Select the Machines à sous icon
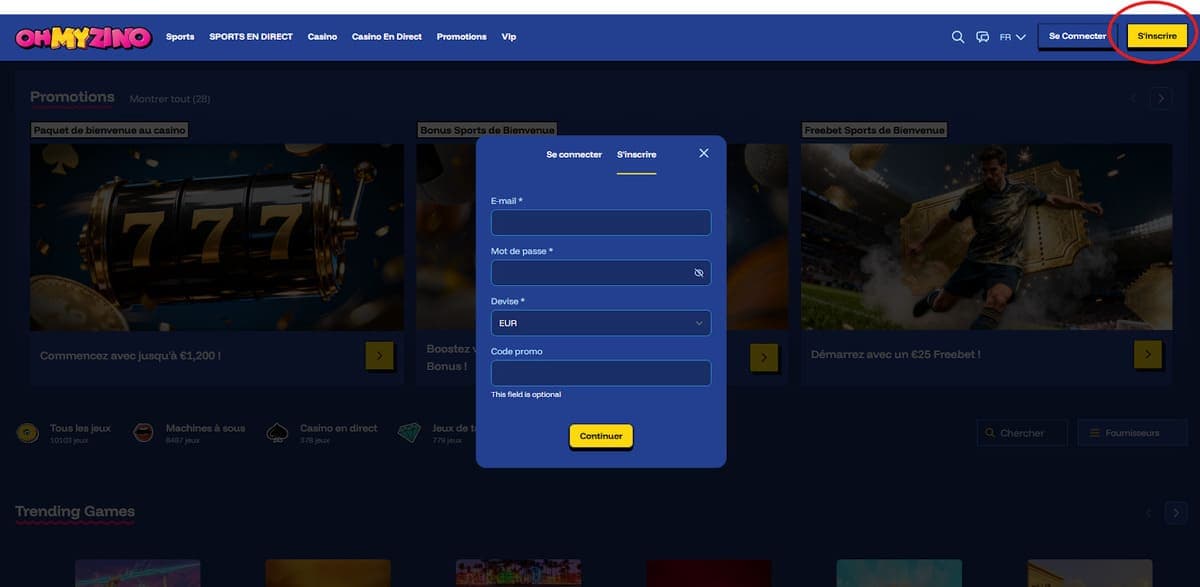This screenshot has width=1200, height=587. click(x=144, y=433)
